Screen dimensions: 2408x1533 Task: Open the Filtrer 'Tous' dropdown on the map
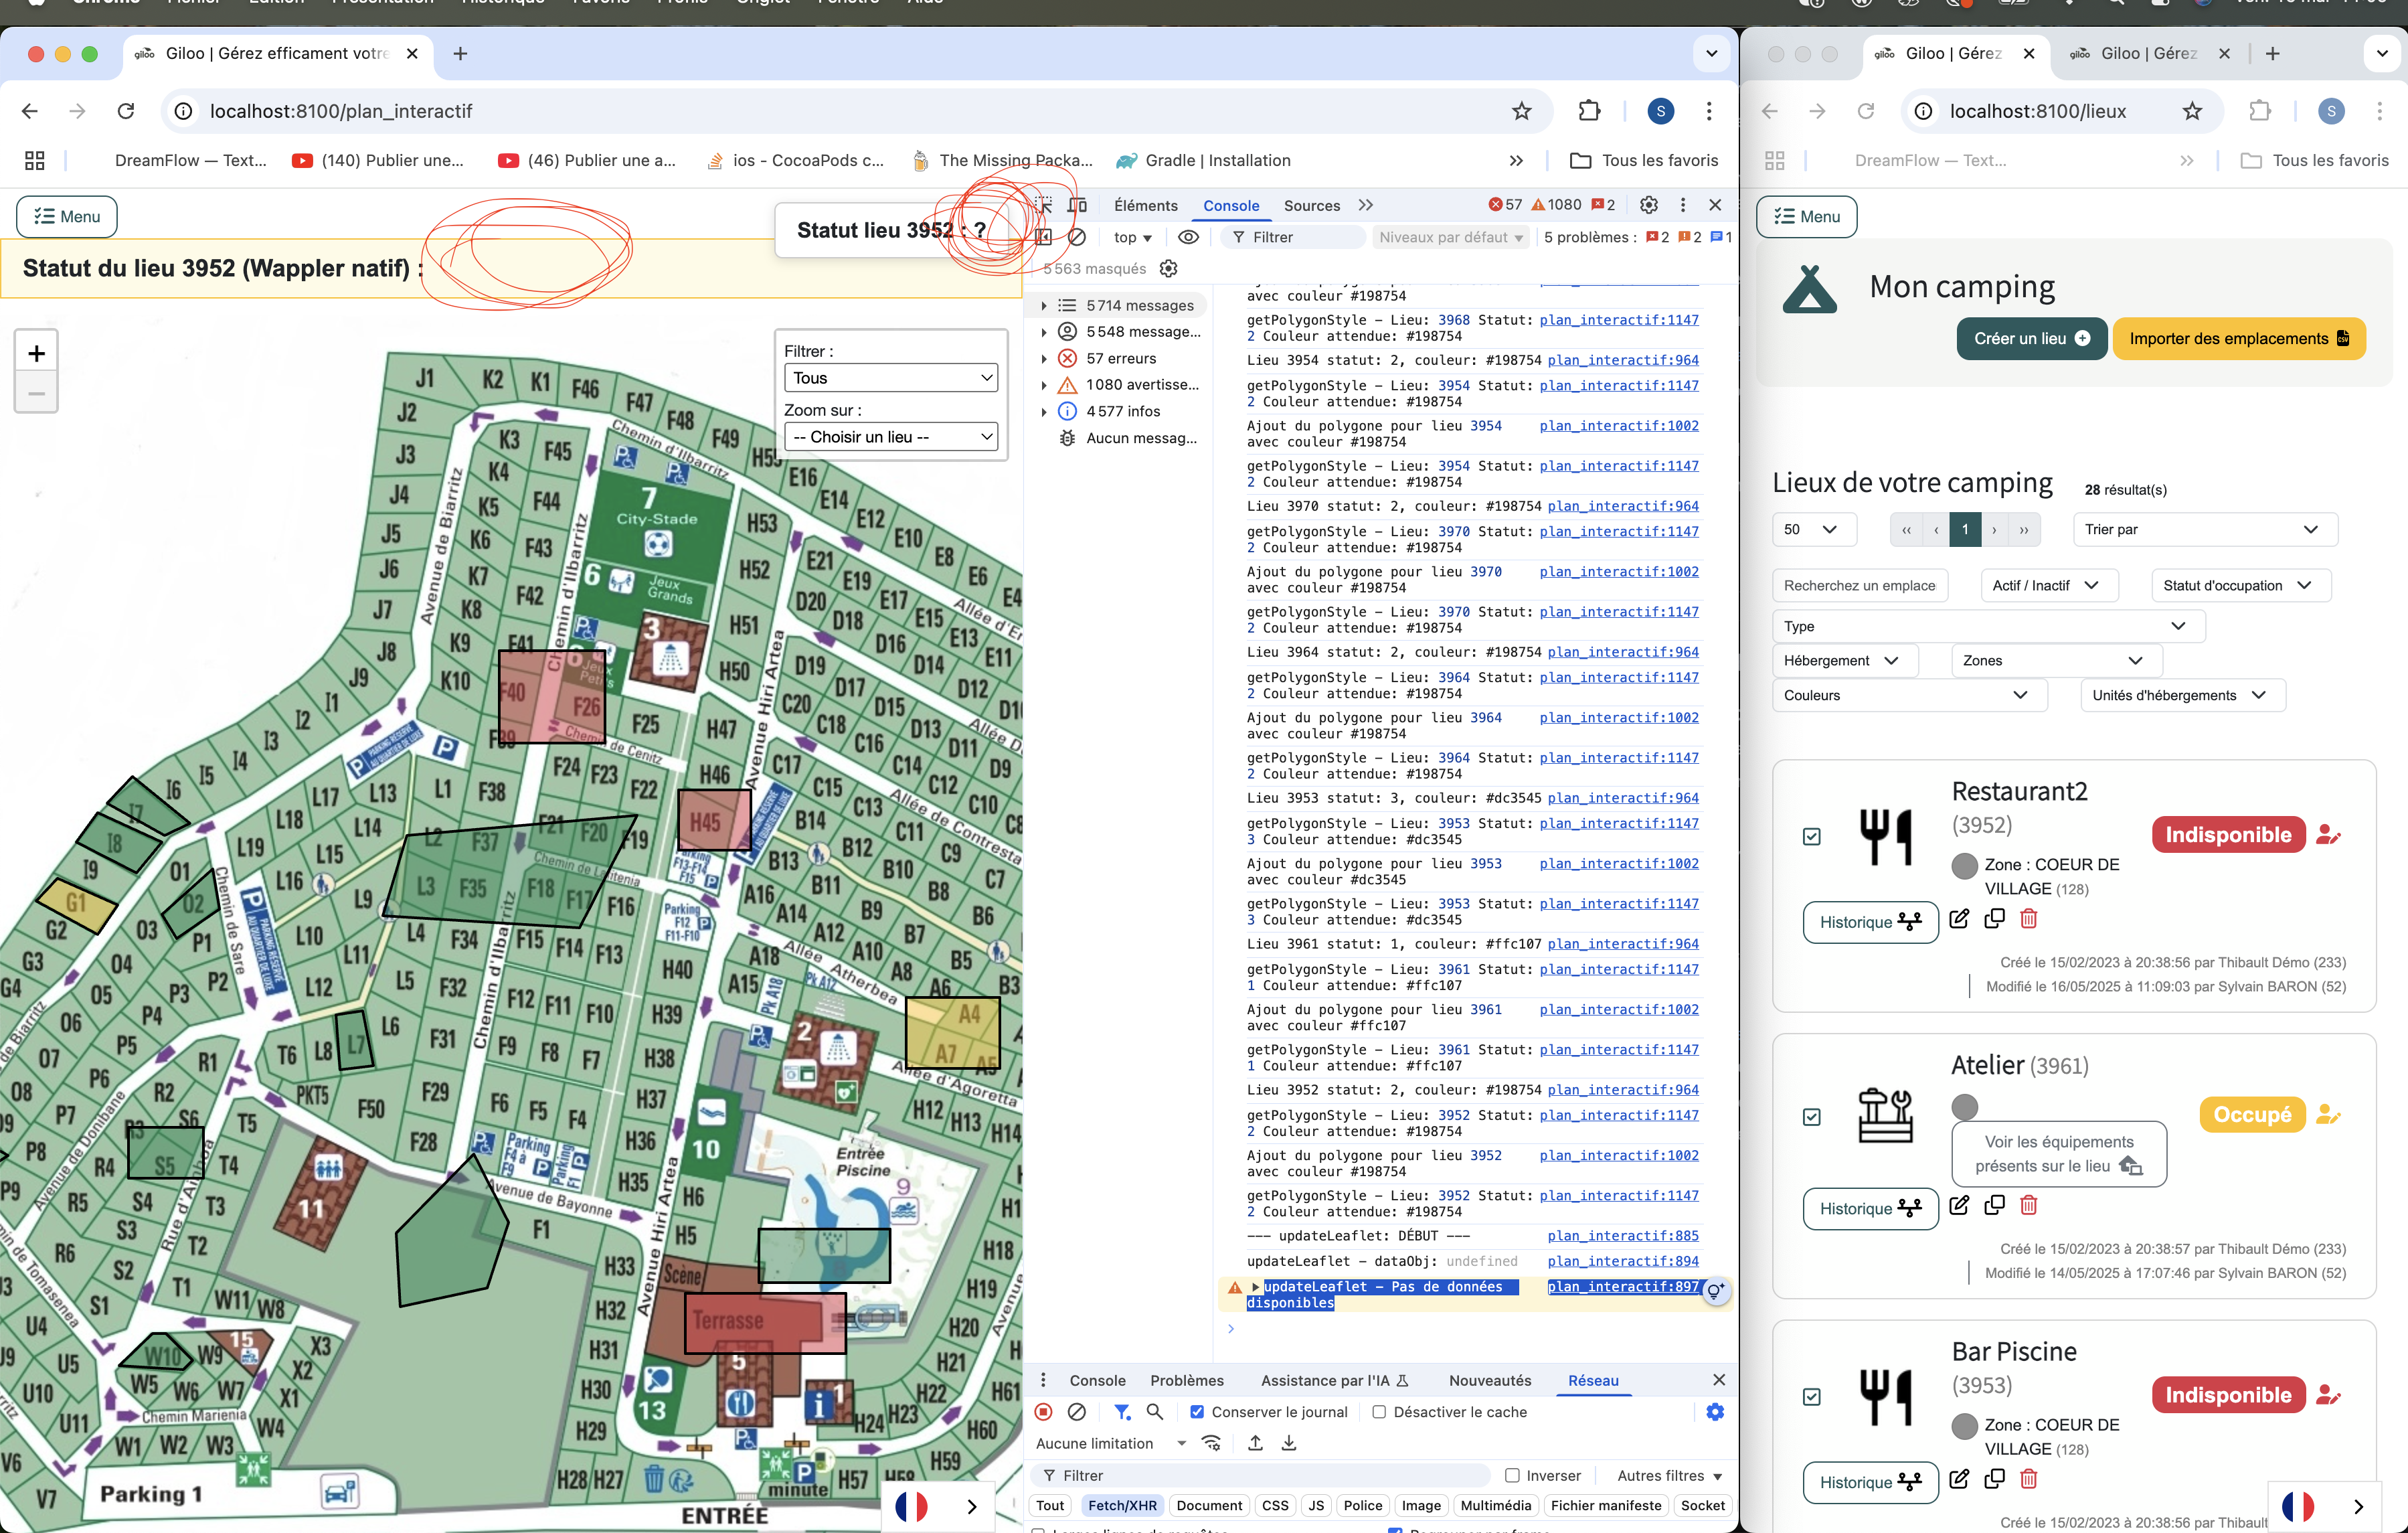click(x=890, y=378)
